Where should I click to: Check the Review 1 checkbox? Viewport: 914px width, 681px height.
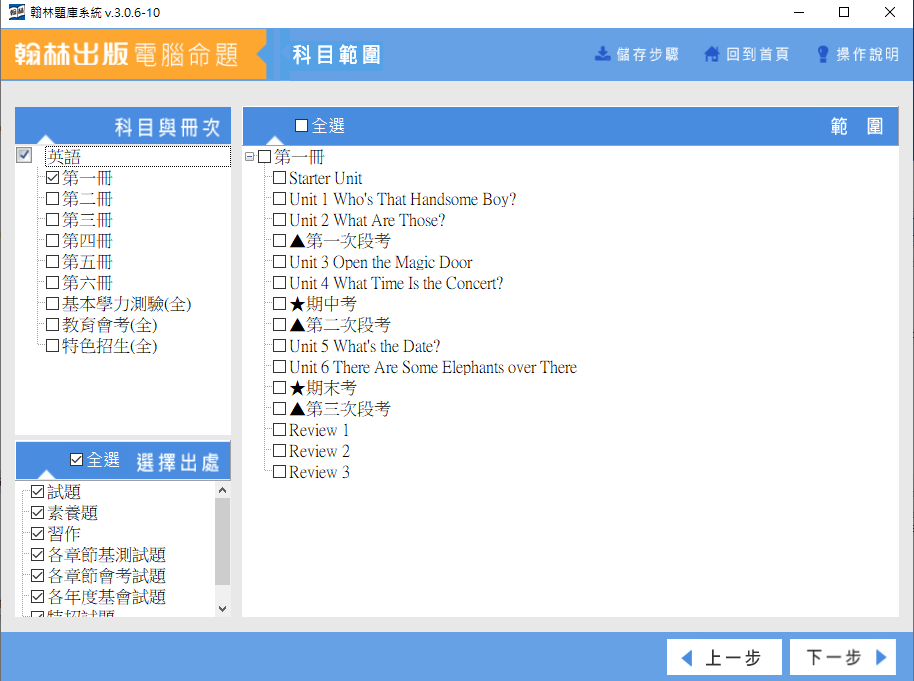[x=280, y=429]
